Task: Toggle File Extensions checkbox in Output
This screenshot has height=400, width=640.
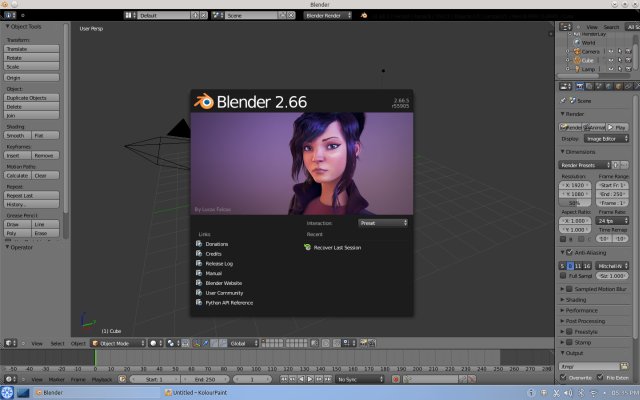Action: (600, 377)
